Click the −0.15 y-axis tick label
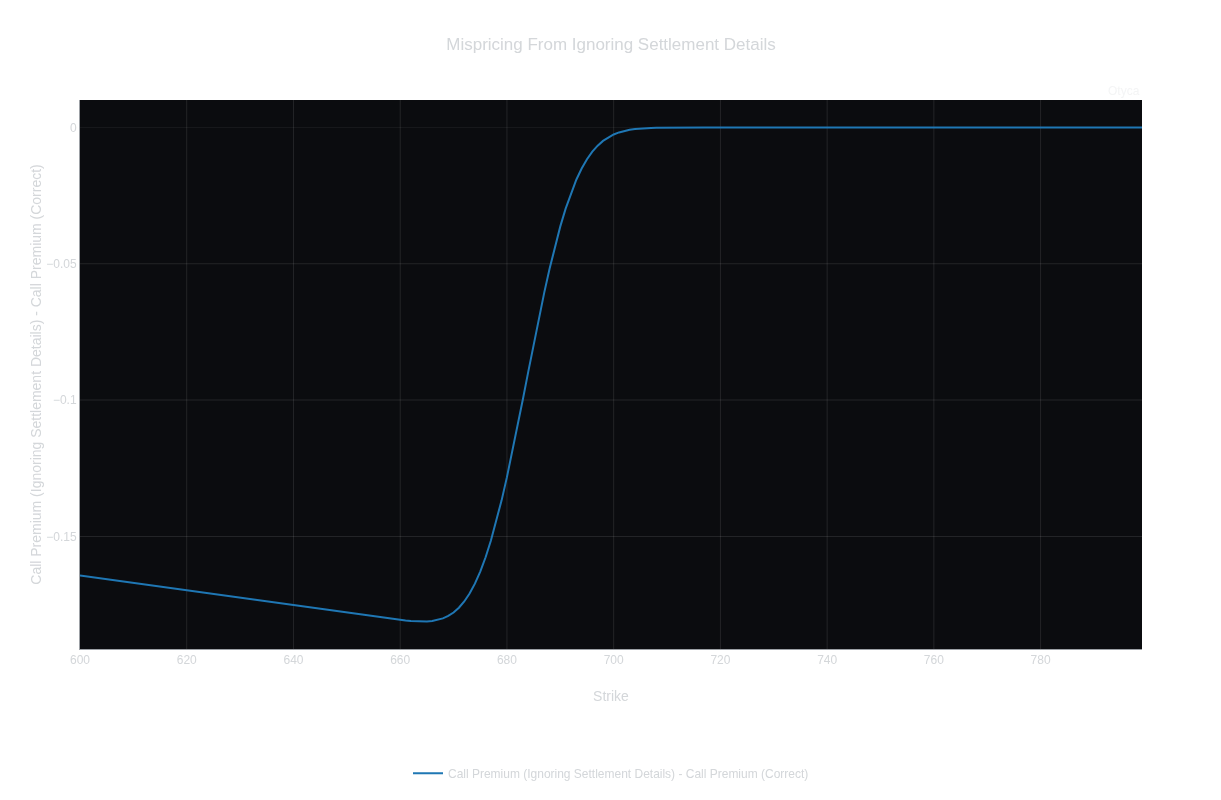The width and height of the screenshot is (1221, 800). 61,537
